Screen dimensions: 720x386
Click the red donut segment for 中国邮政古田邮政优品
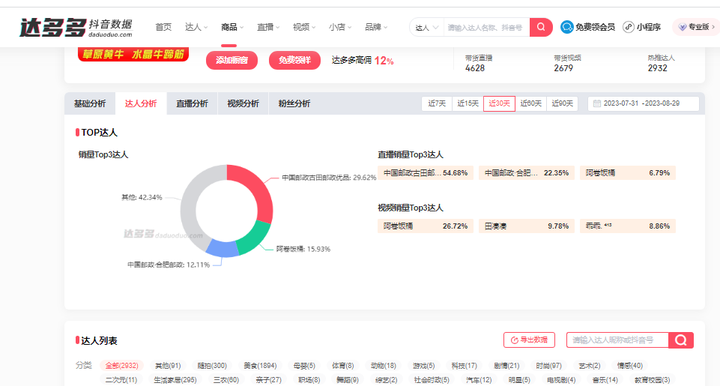coord(259,188)
